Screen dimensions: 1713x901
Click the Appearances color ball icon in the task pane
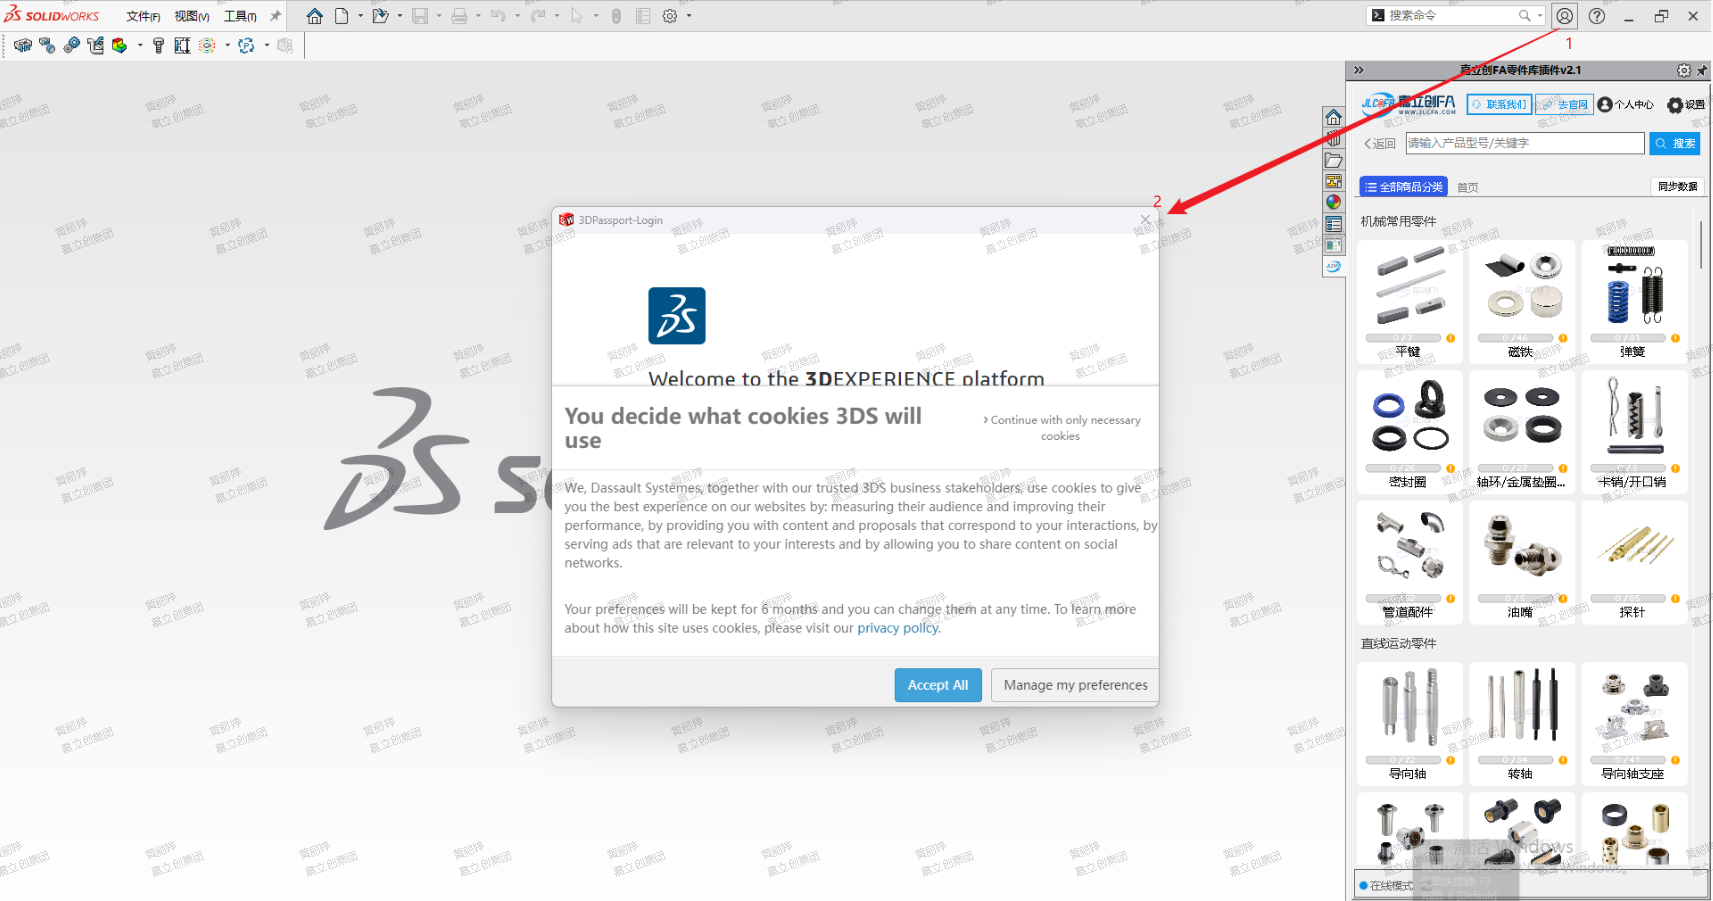pos(1333,202)
